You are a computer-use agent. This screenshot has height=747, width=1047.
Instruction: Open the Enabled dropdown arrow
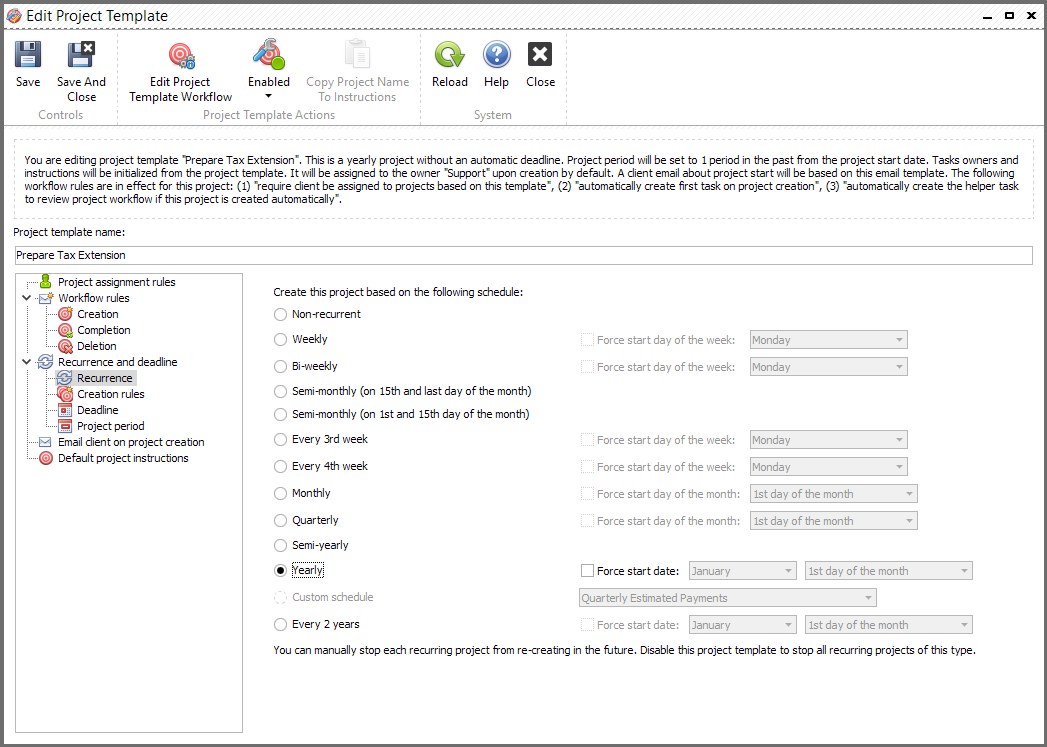tap(268, 96)
